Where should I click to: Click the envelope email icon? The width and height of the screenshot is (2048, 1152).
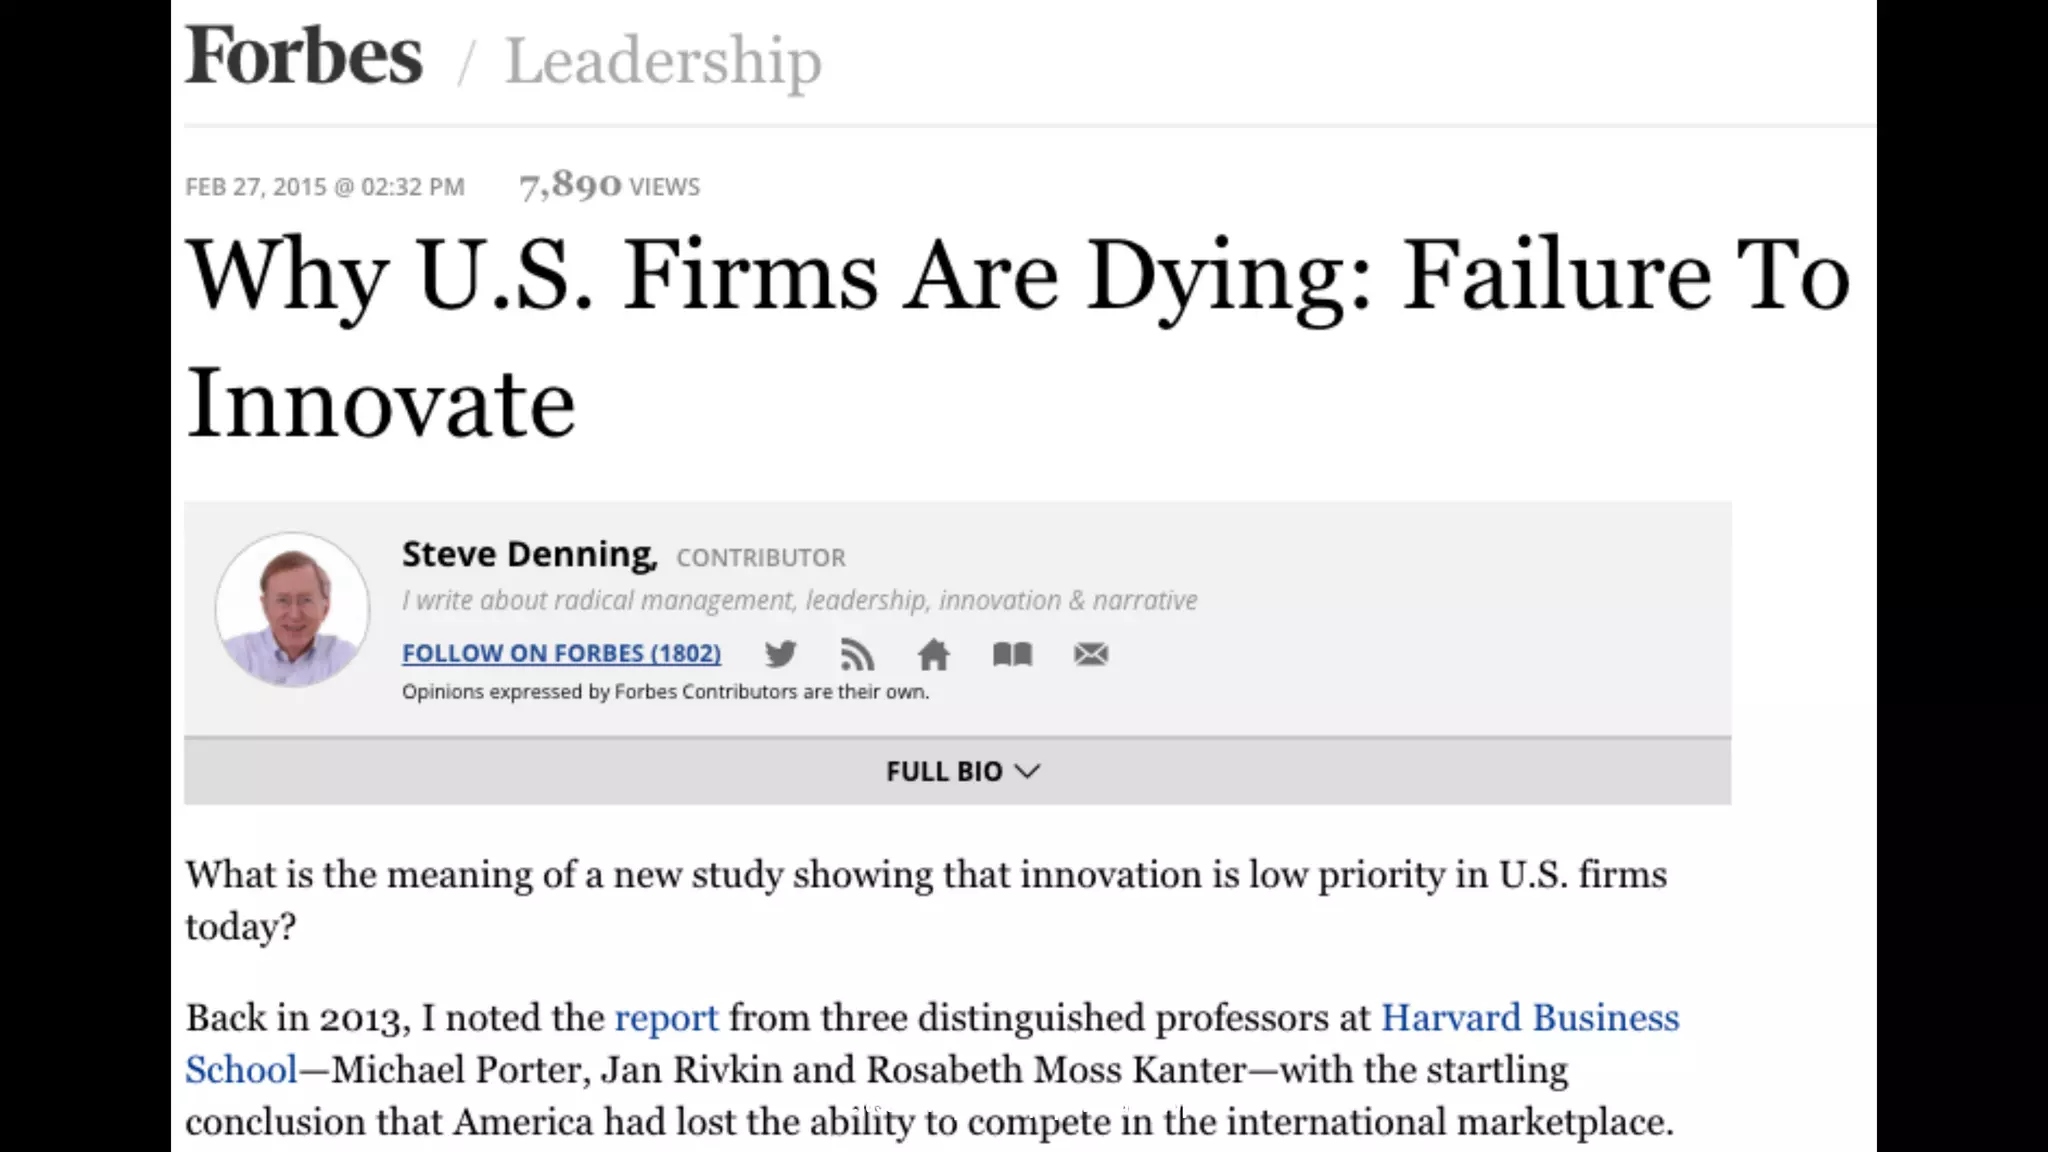click(1090, 654)
